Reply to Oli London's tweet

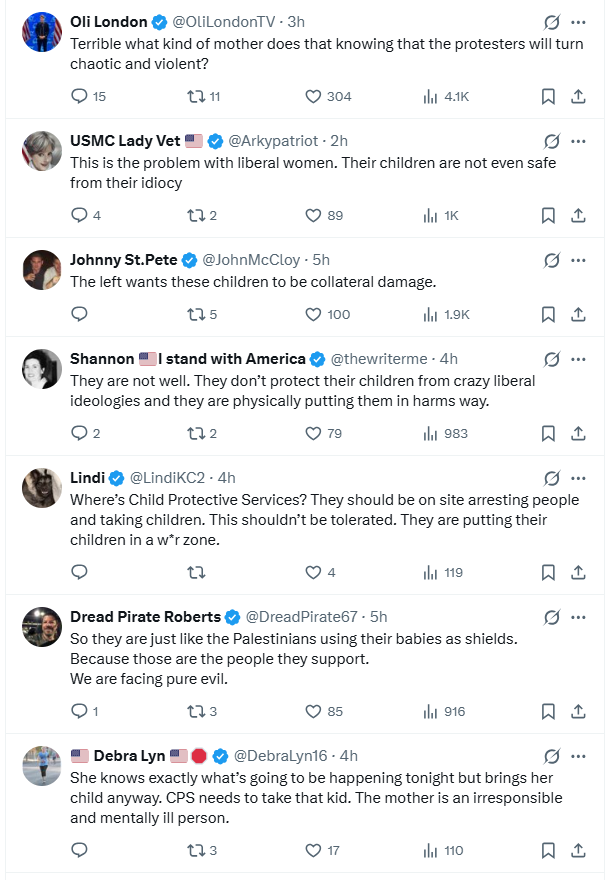81,97
